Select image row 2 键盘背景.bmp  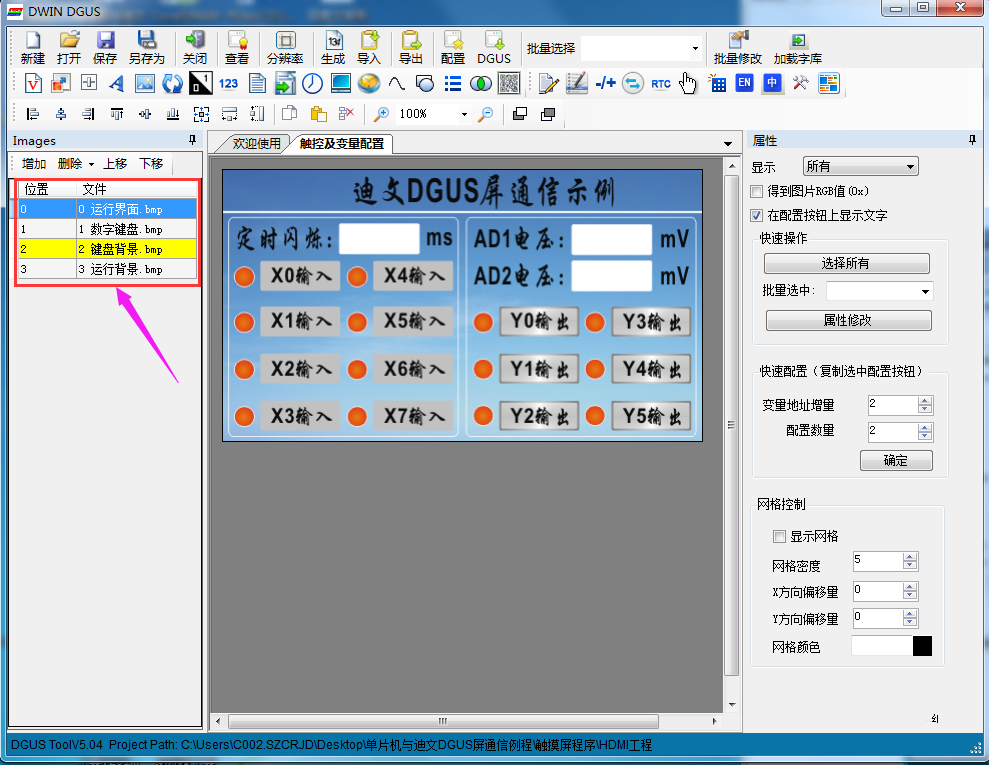point(107,249)
